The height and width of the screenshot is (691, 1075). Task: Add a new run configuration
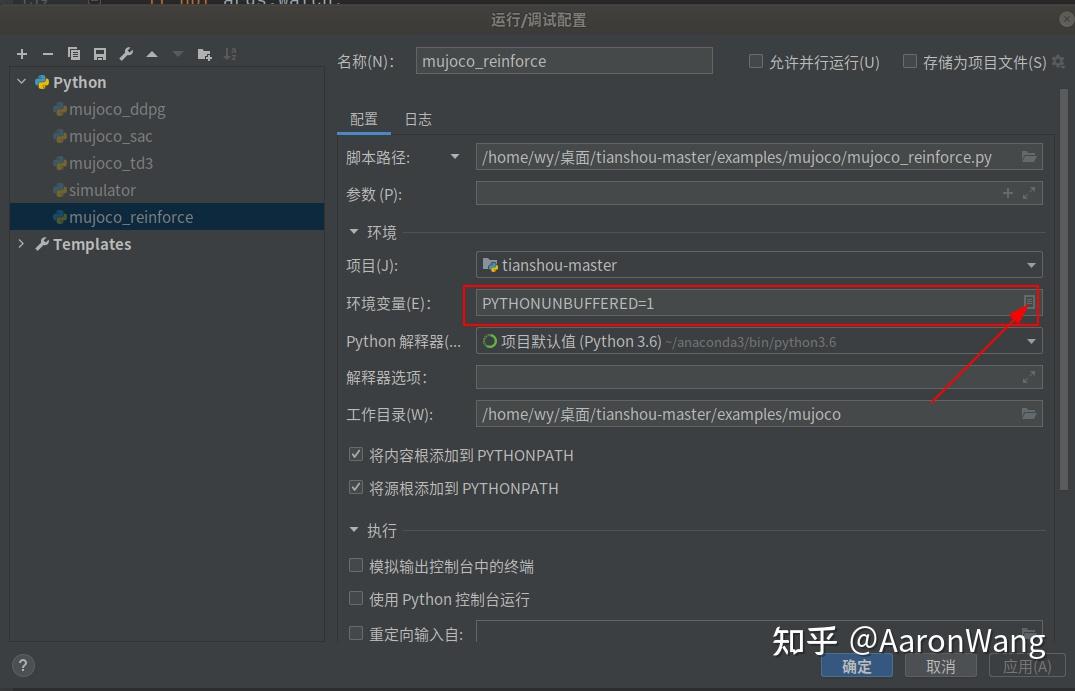point(22,53)
